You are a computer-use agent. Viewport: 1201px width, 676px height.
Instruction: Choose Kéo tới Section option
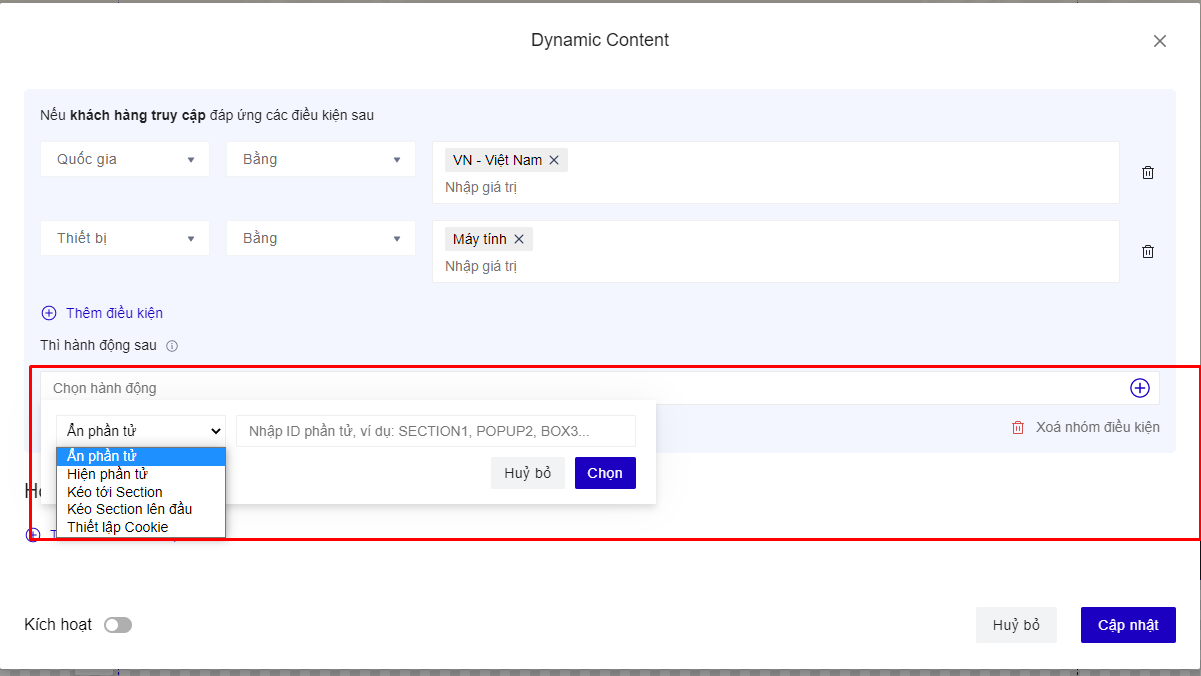click(x=115, y=492)
